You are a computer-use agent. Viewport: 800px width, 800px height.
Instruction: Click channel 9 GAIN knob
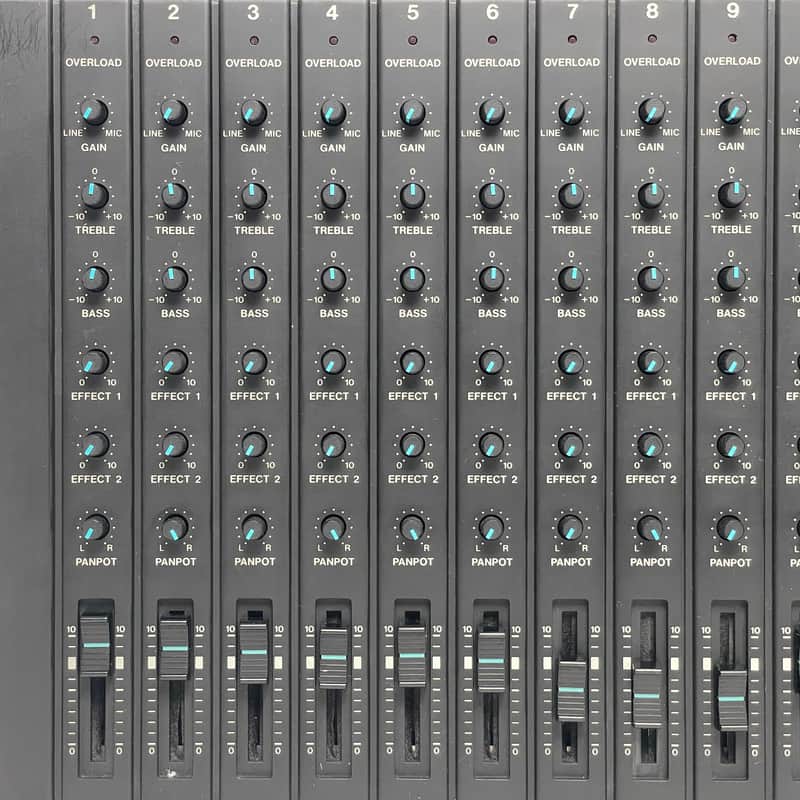[732, 111]
